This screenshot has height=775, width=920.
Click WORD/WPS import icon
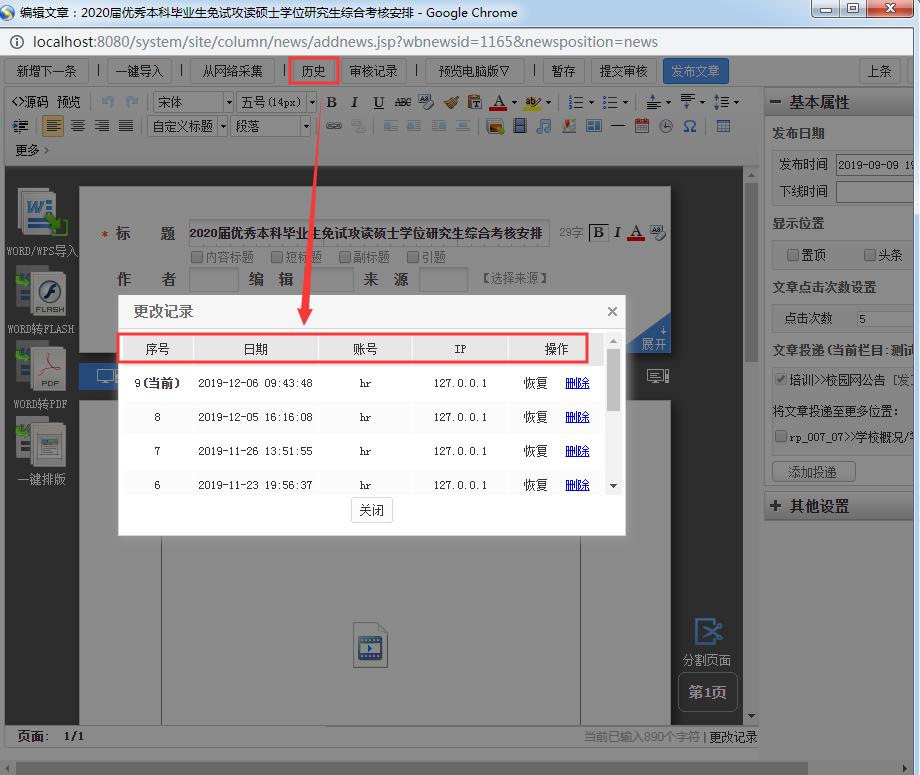click(x=42, y=212)
